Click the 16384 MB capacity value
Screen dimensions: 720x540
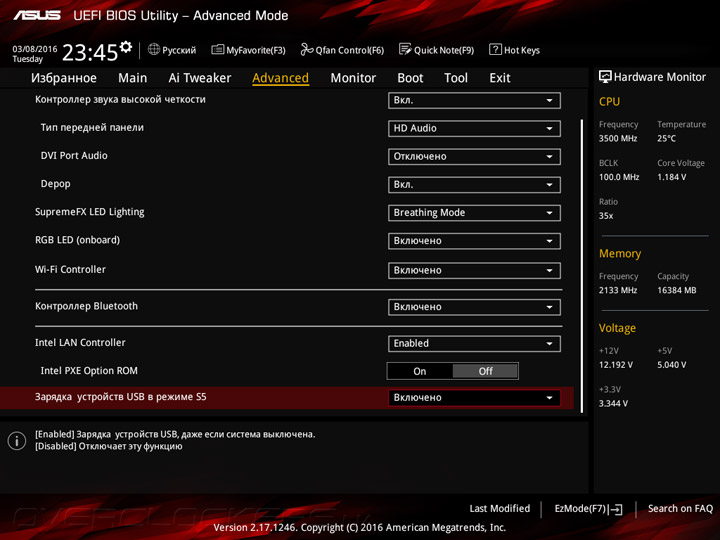[x=677, y=290]
